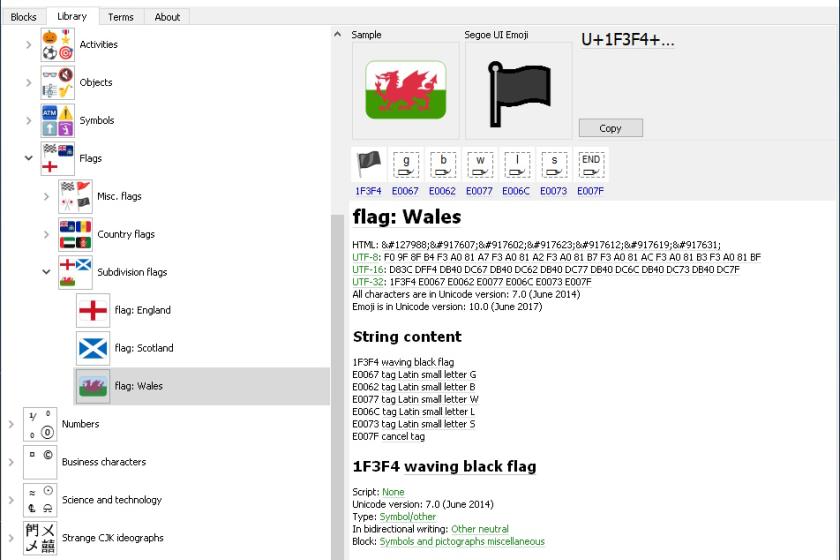Open the E0062 code link
Image resolution: width=840 pixels, height=560 pixels.
coord(442,191)
